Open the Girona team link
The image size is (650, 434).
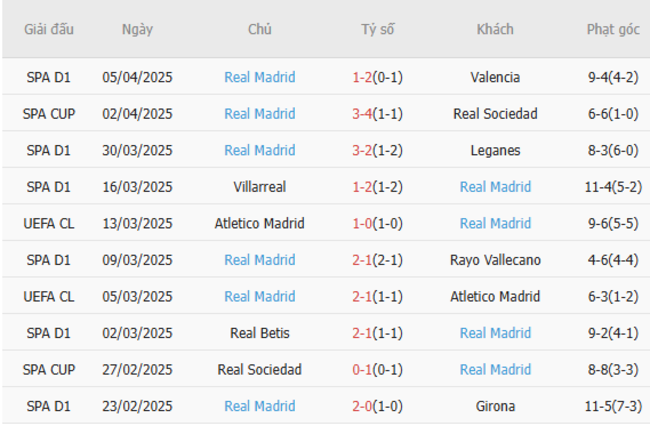tap(495, 406)
